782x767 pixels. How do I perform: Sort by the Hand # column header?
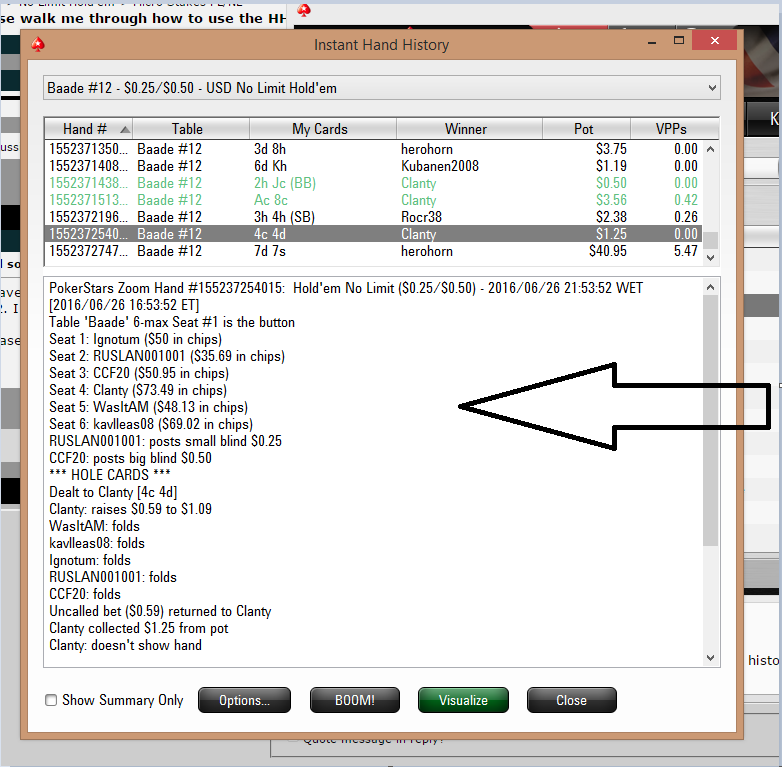88,129
